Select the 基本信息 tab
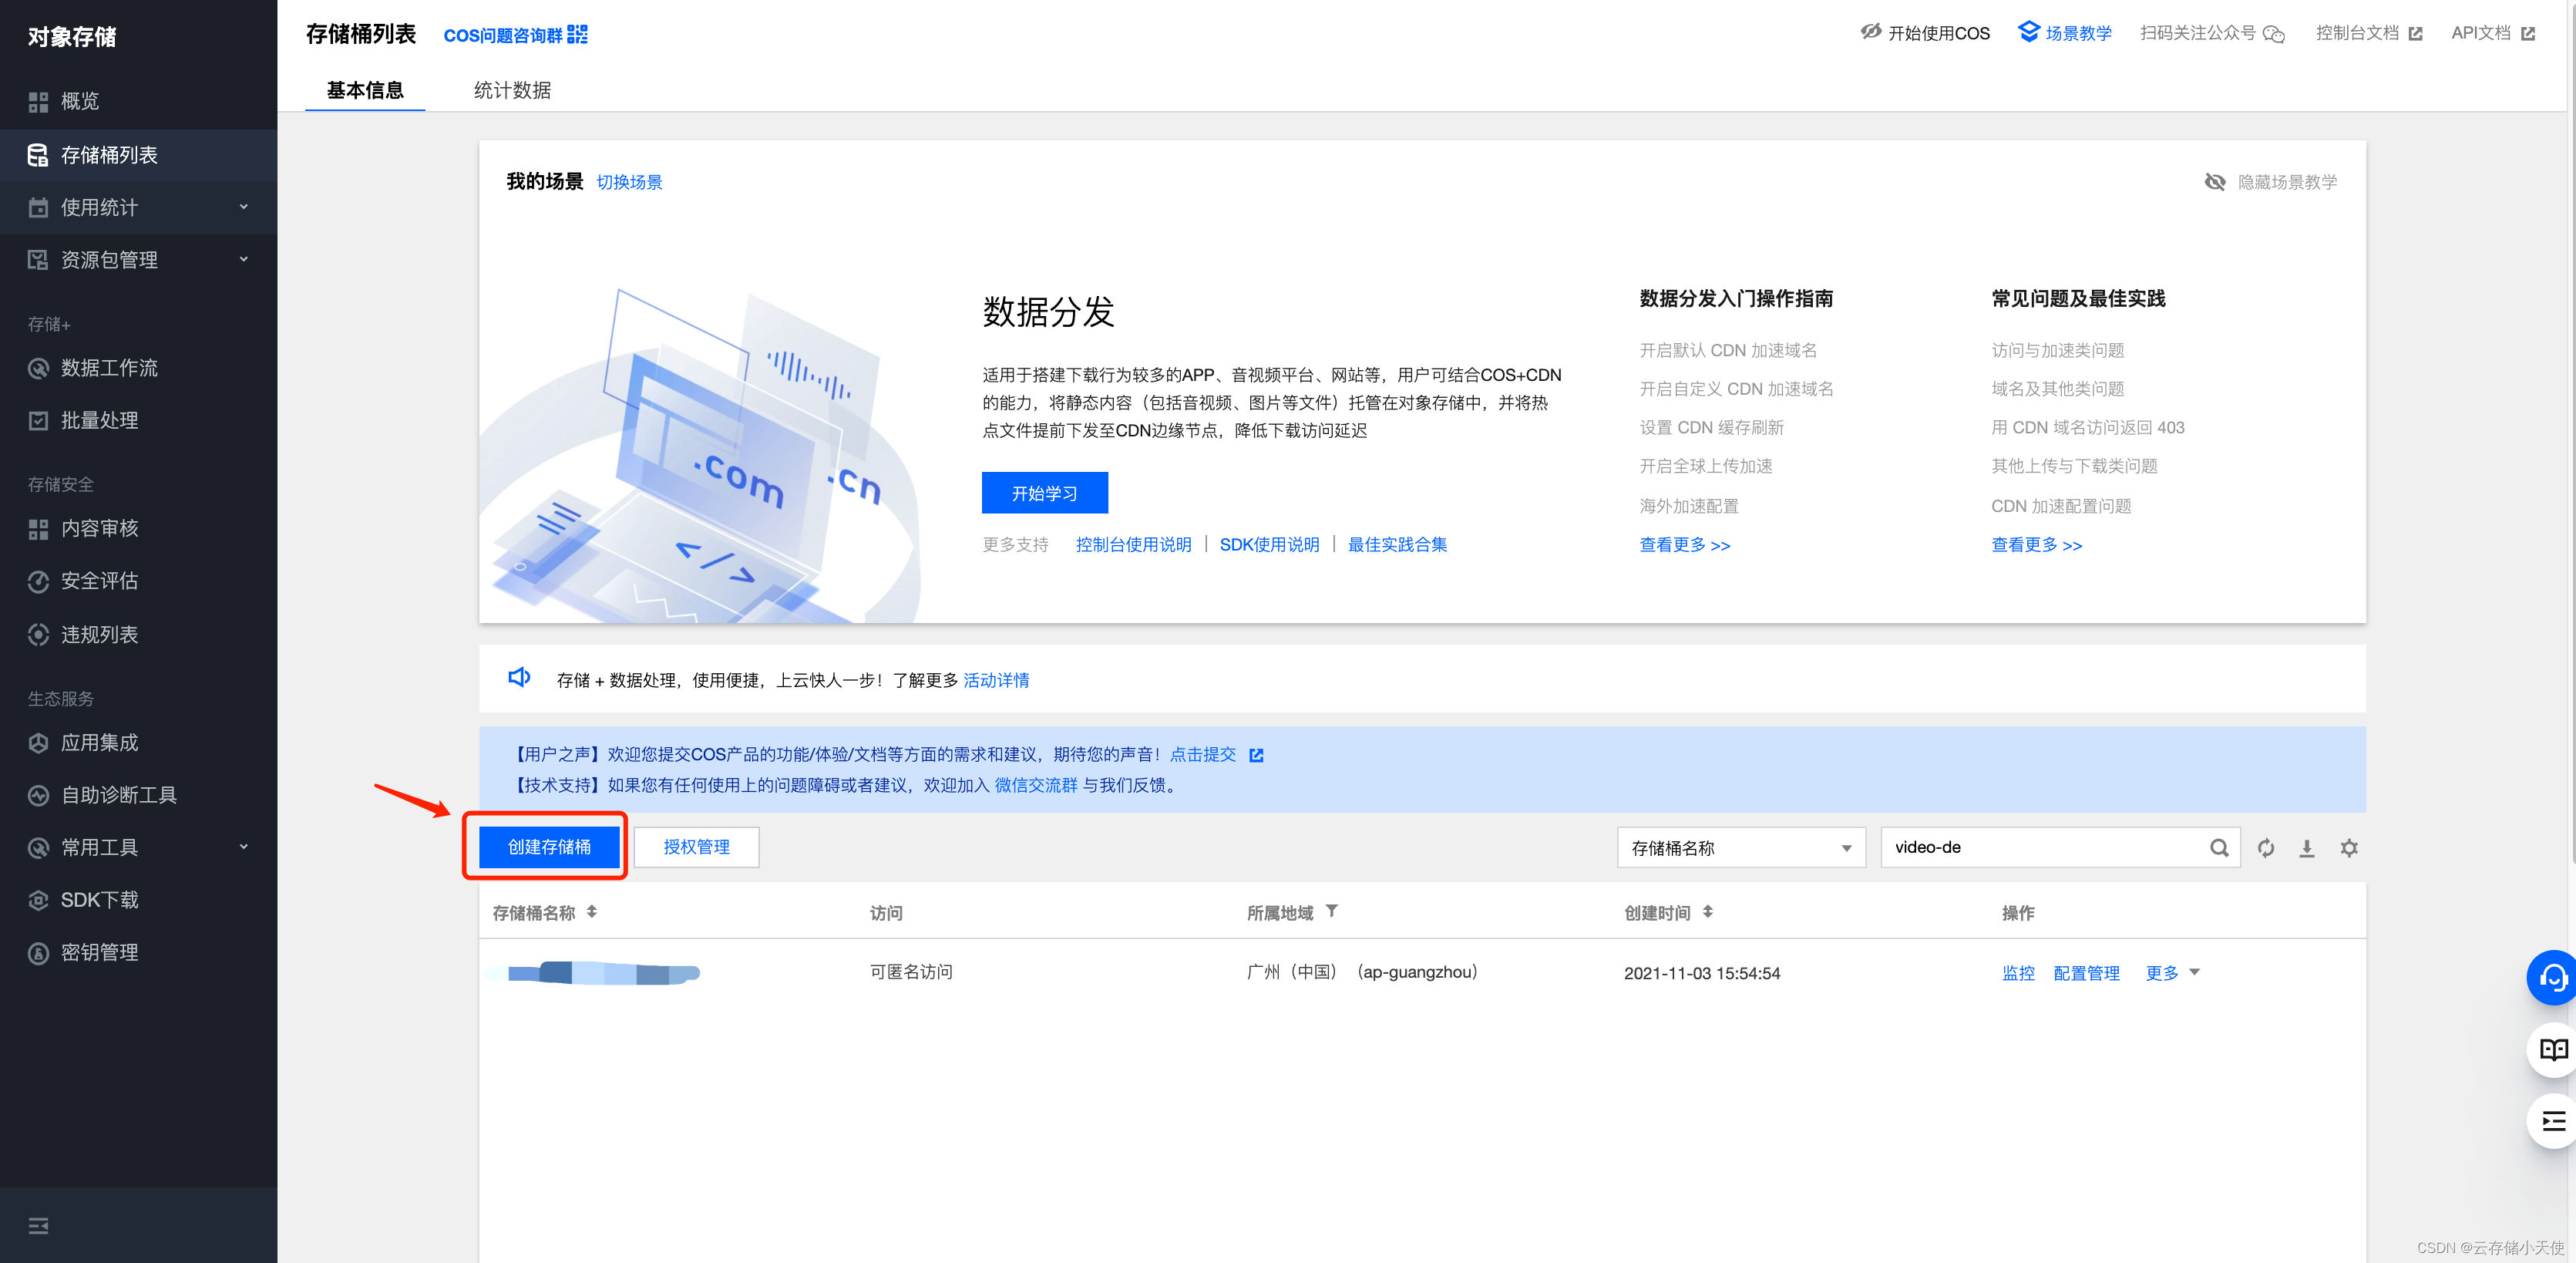Screen dimensions: 2576x1263 tap(364, 90)
